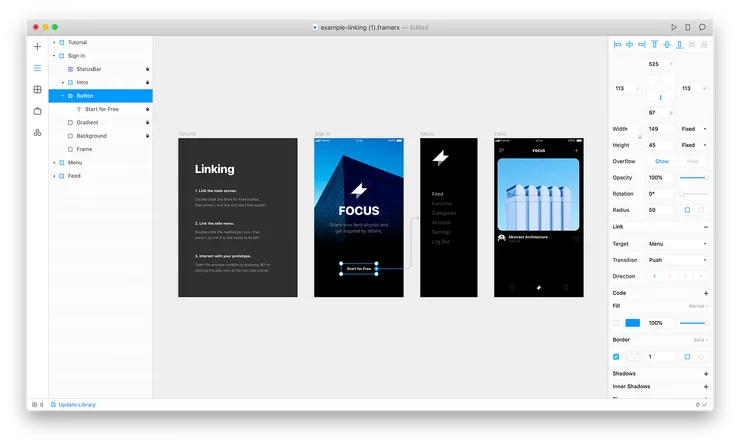Collapse the Button layer
The width and height of the screenshot is (740, 446).
[x=63, y=96]
